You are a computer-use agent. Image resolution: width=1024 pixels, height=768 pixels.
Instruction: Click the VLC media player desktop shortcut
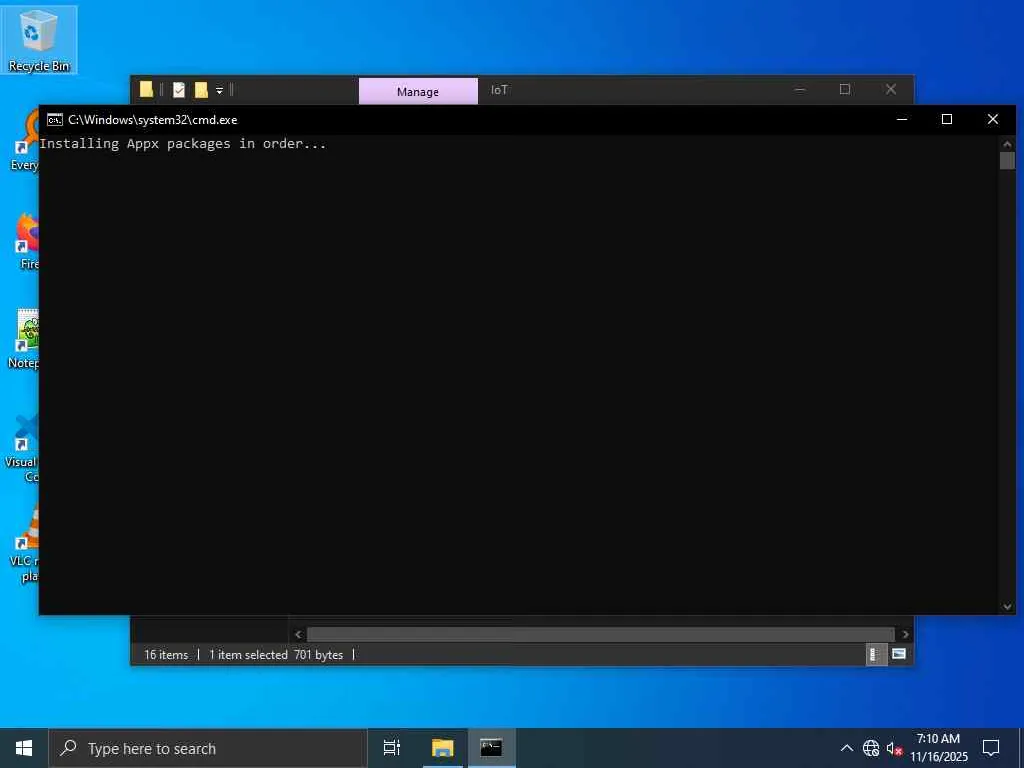26,544
